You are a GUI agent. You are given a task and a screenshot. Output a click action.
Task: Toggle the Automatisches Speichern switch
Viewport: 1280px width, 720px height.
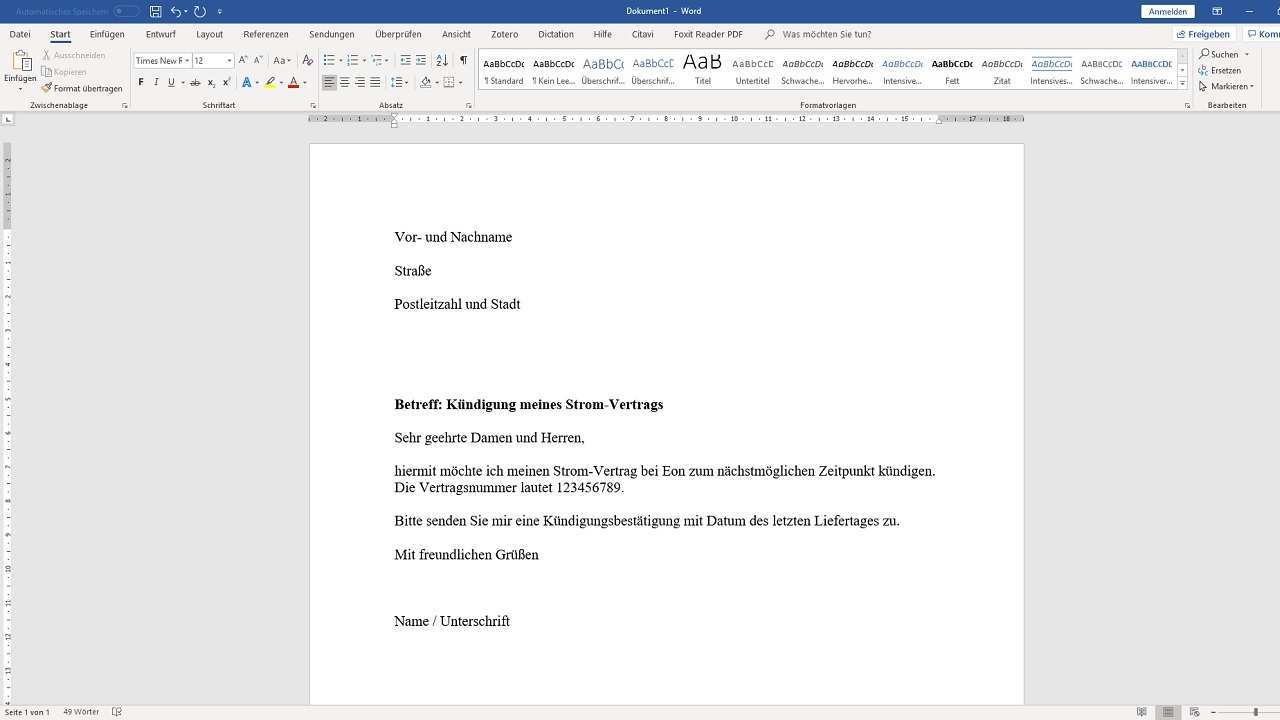(126, 11)
